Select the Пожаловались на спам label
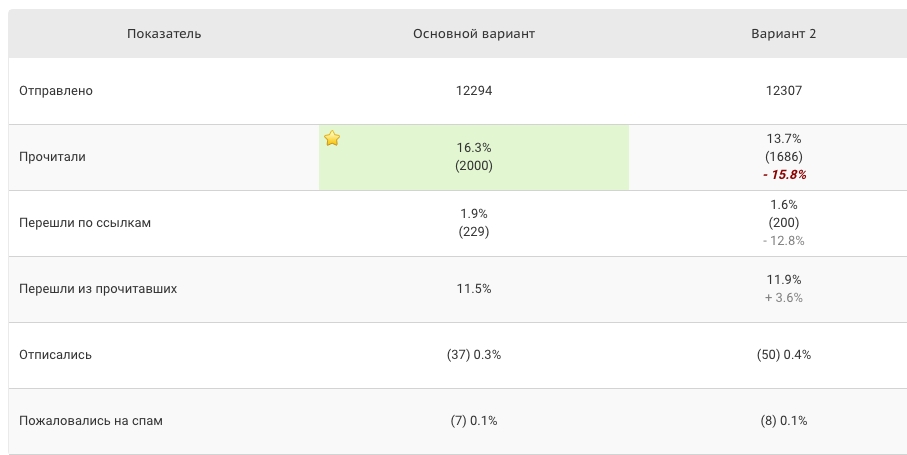The height and width of the screenshot is (455, 907). click(91, 421)
